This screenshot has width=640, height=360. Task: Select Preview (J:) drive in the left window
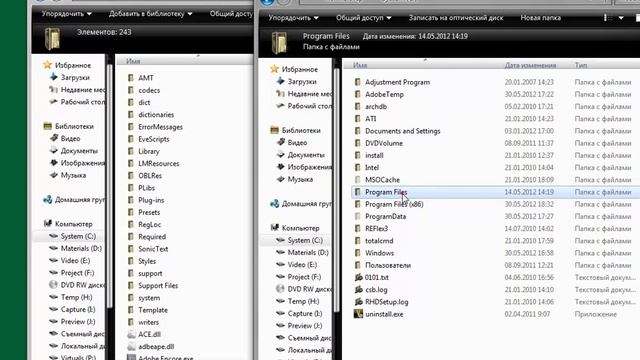click(78, 322)
